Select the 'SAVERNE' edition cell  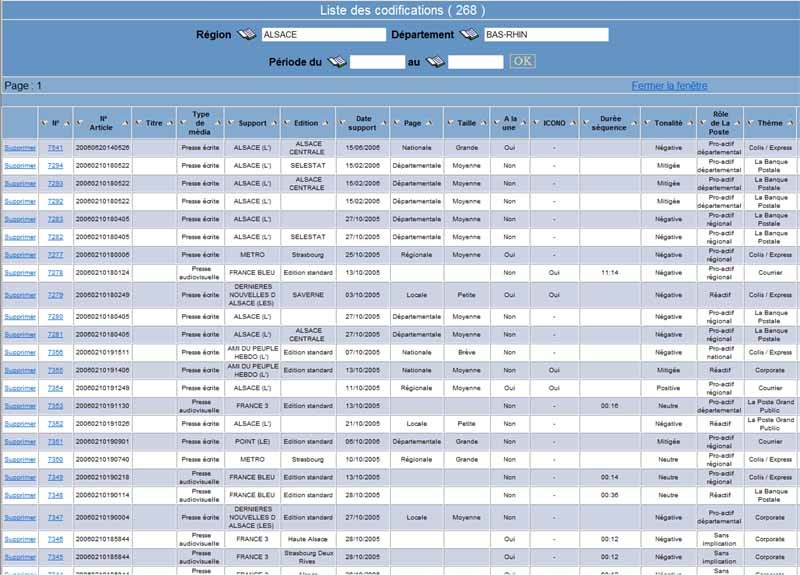(x=308, y=295)
